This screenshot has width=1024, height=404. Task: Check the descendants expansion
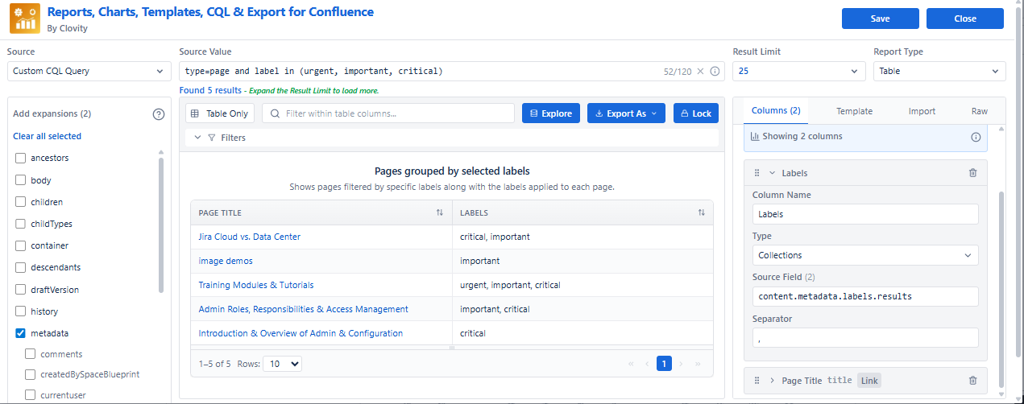pyautogui.click(x=20, y=268)
